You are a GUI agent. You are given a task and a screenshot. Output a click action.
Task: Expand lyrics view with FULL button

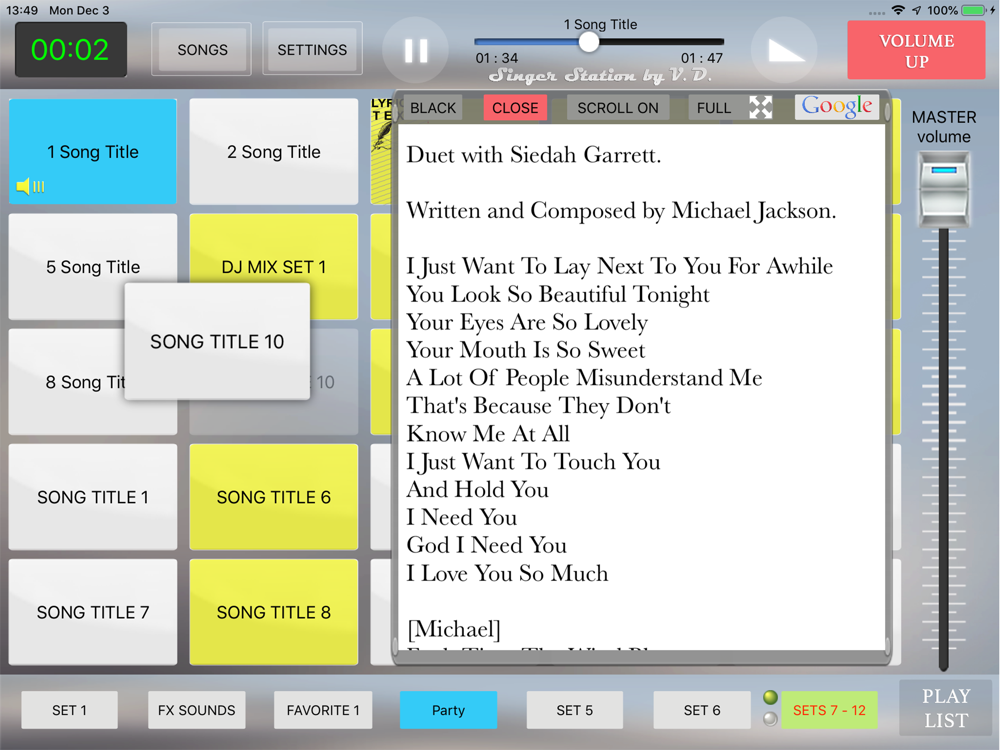714,108
